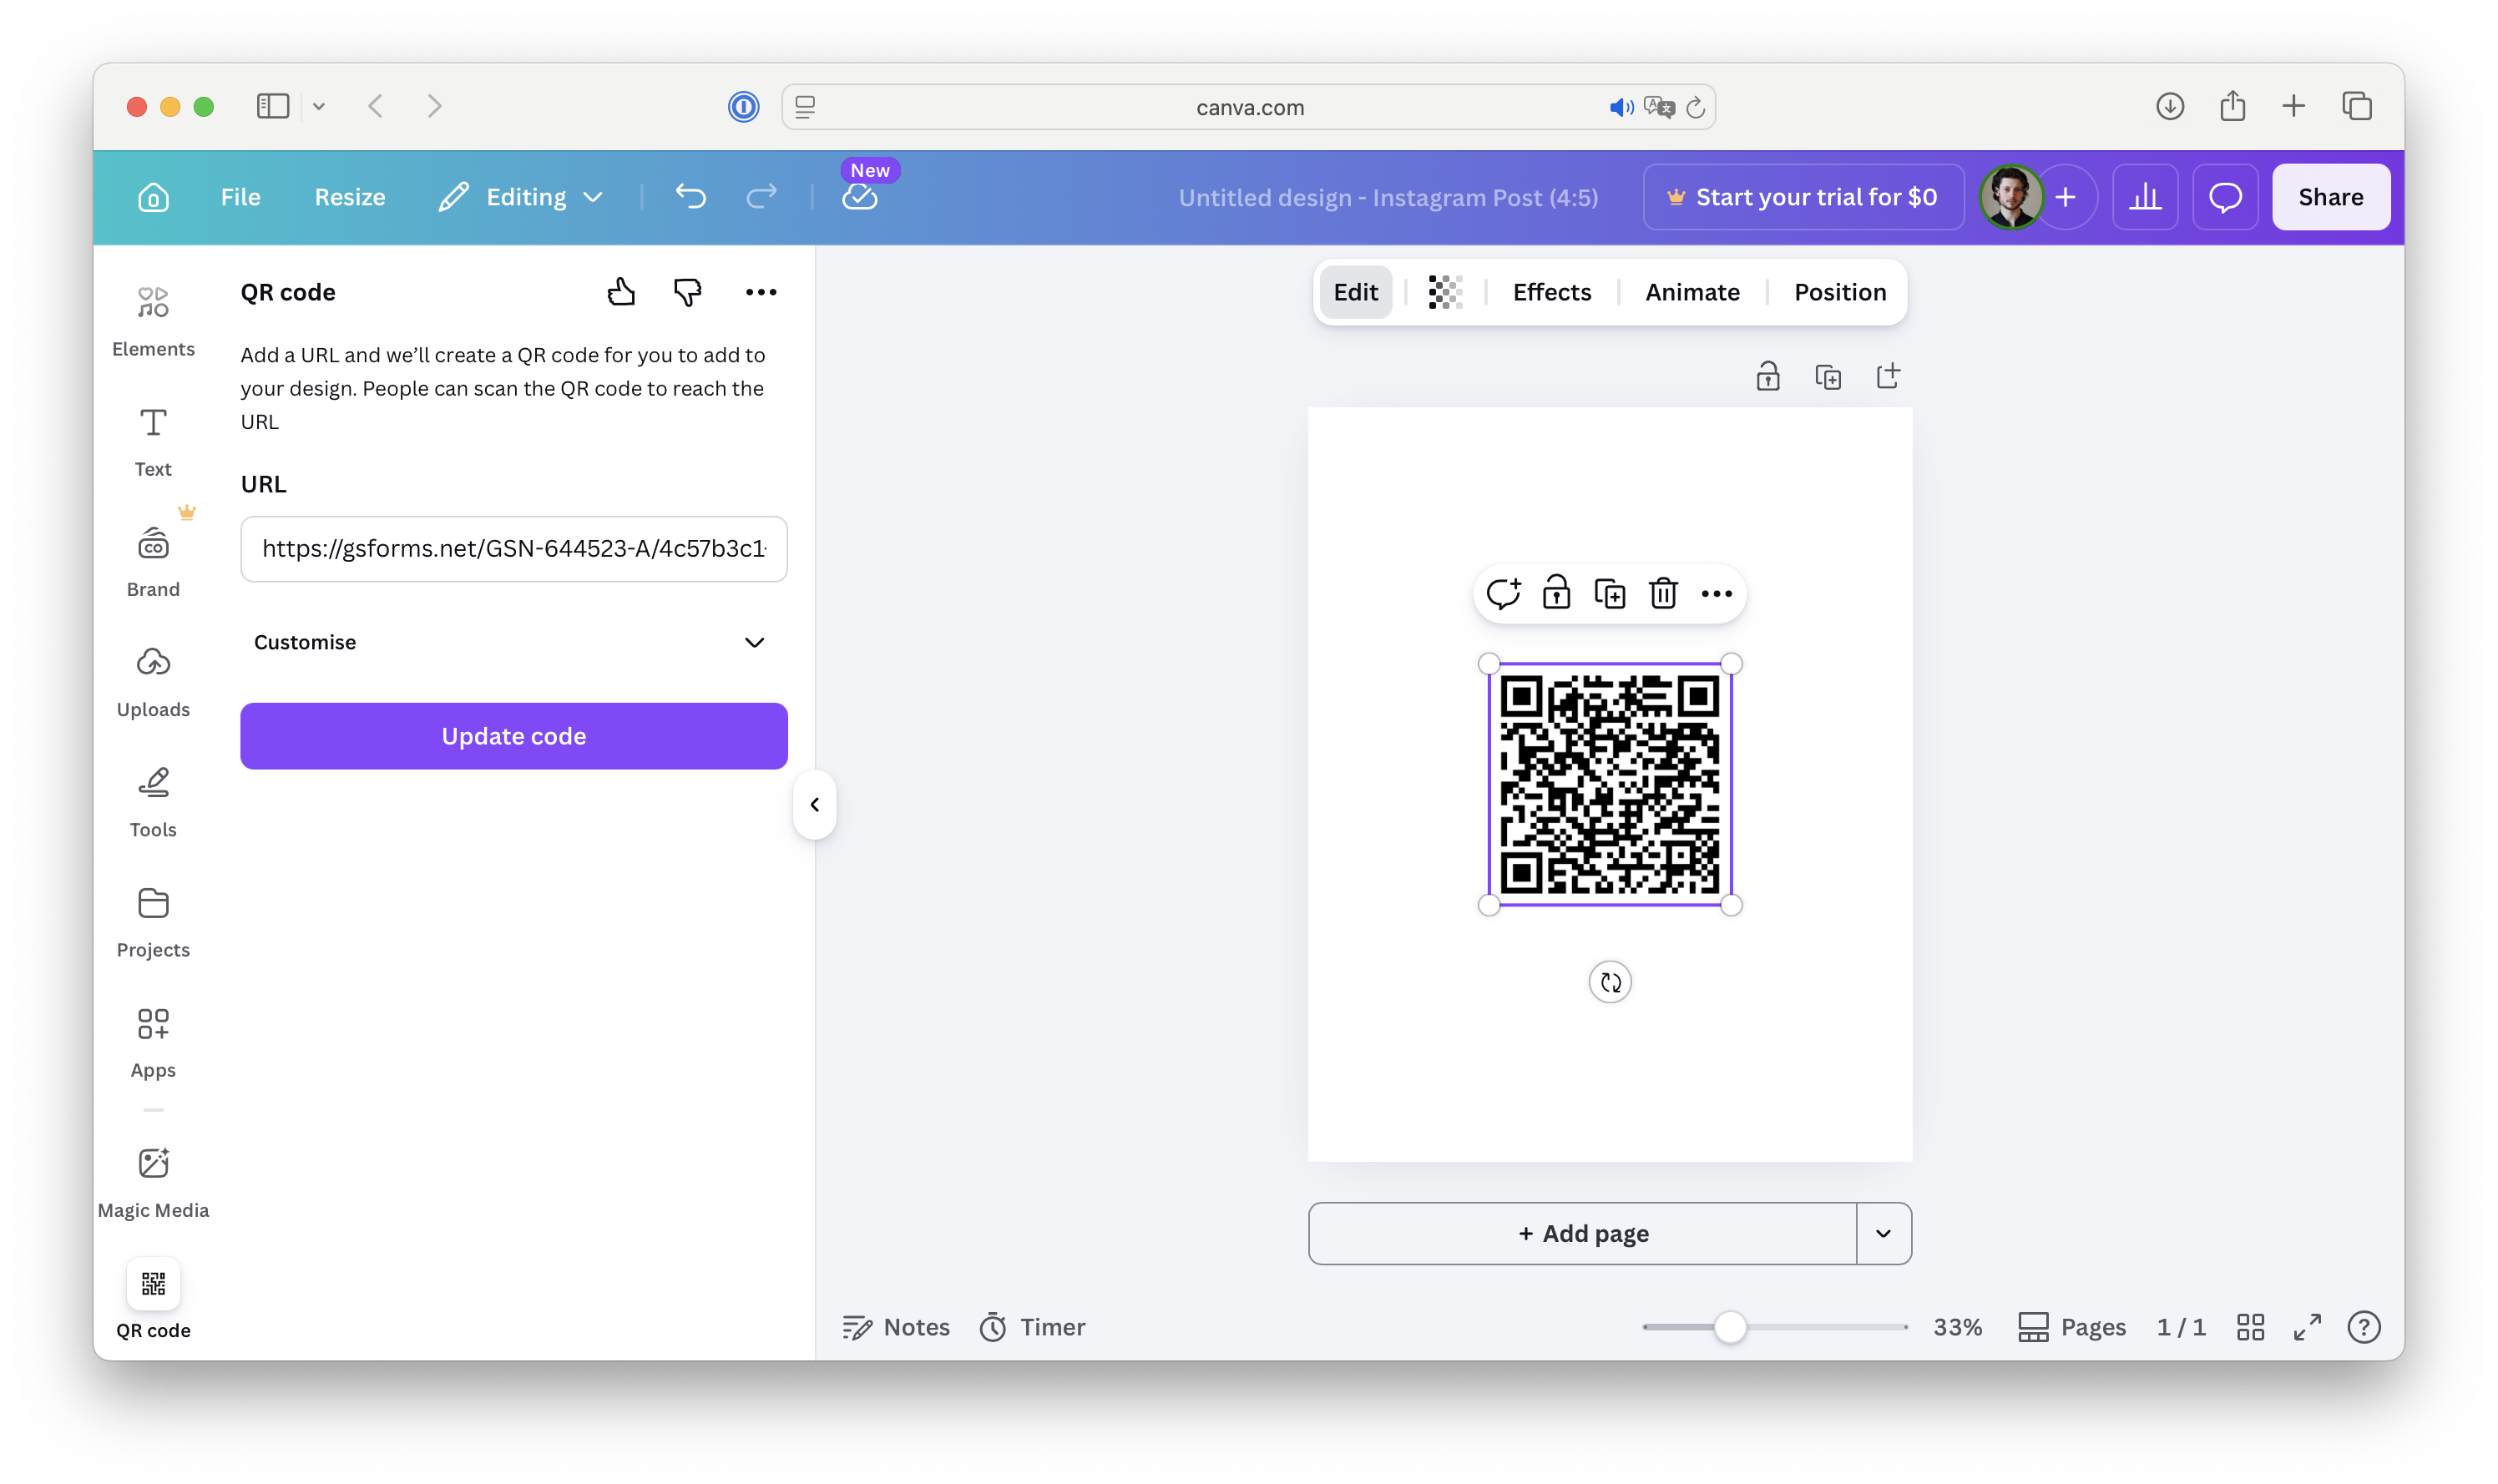Open the Editing mode dropdown
Screen dimensions: 2498x1484
point(521,196)
